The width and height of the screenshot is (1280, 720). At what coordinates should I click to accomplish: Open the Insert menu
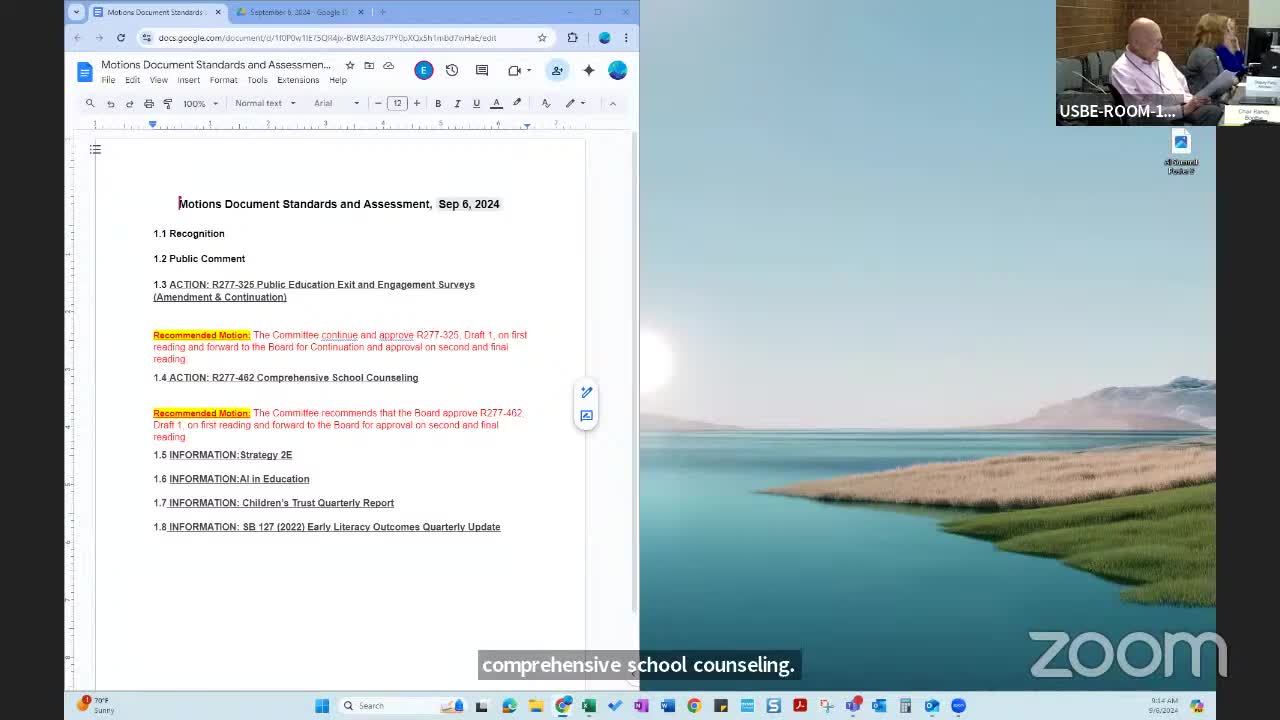coord(188,80)
